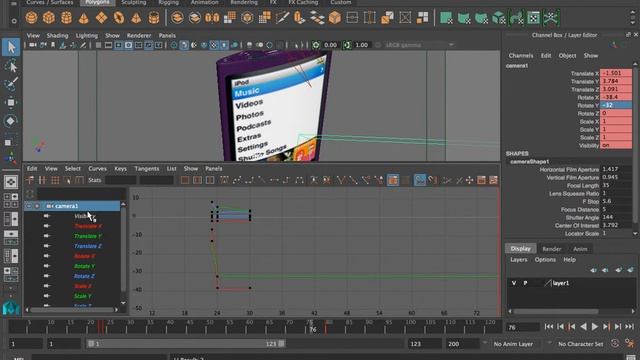Screen dimensions: 640x360
Task: Open Options menu in Layer Editor
Action: 545,260
